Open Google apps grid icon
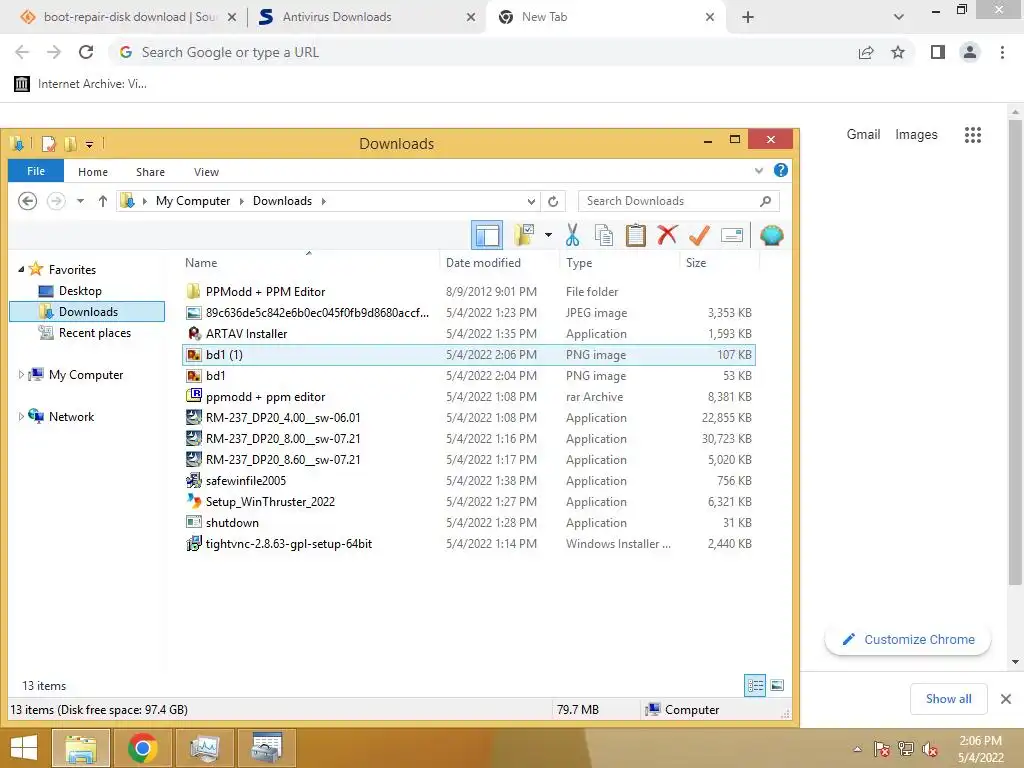Viewport: 1024px width, 768px height. point(972,135)
